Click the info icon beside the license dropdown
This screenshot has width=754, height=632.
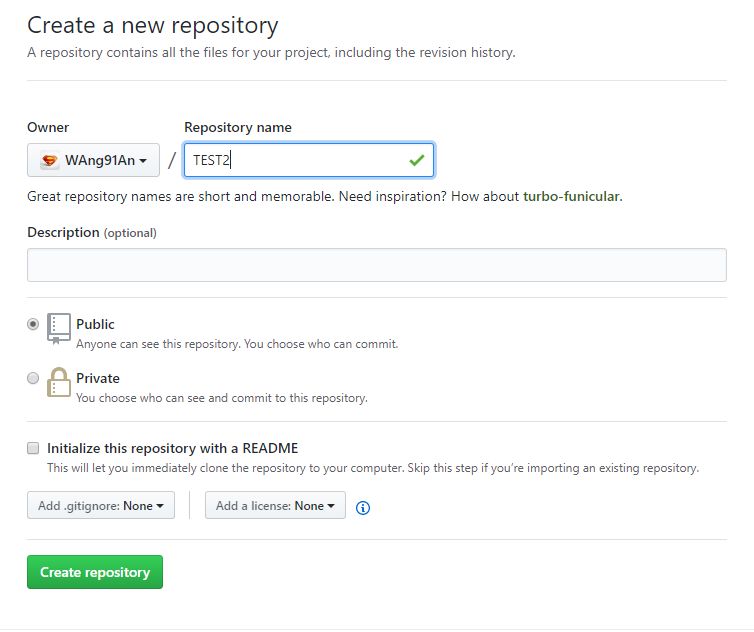(x=363, y=507)
